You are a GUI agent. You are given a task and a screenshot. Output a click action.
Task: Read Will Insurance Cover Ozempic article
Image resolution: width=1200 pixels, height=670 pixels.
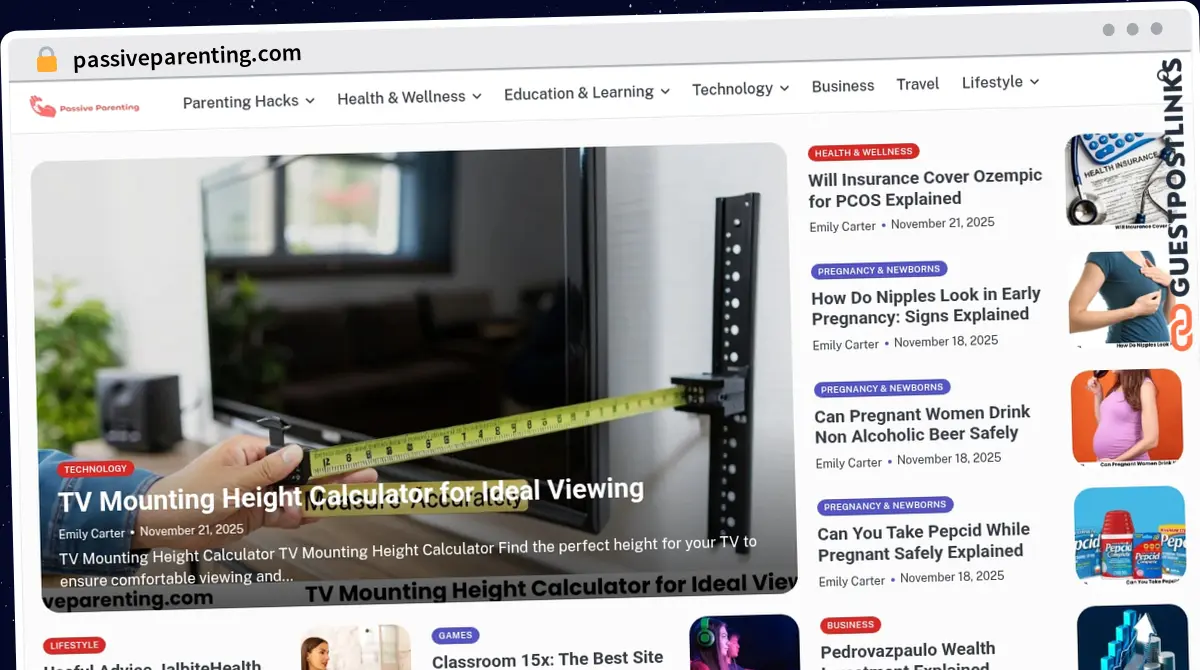(x=925, y=188)
